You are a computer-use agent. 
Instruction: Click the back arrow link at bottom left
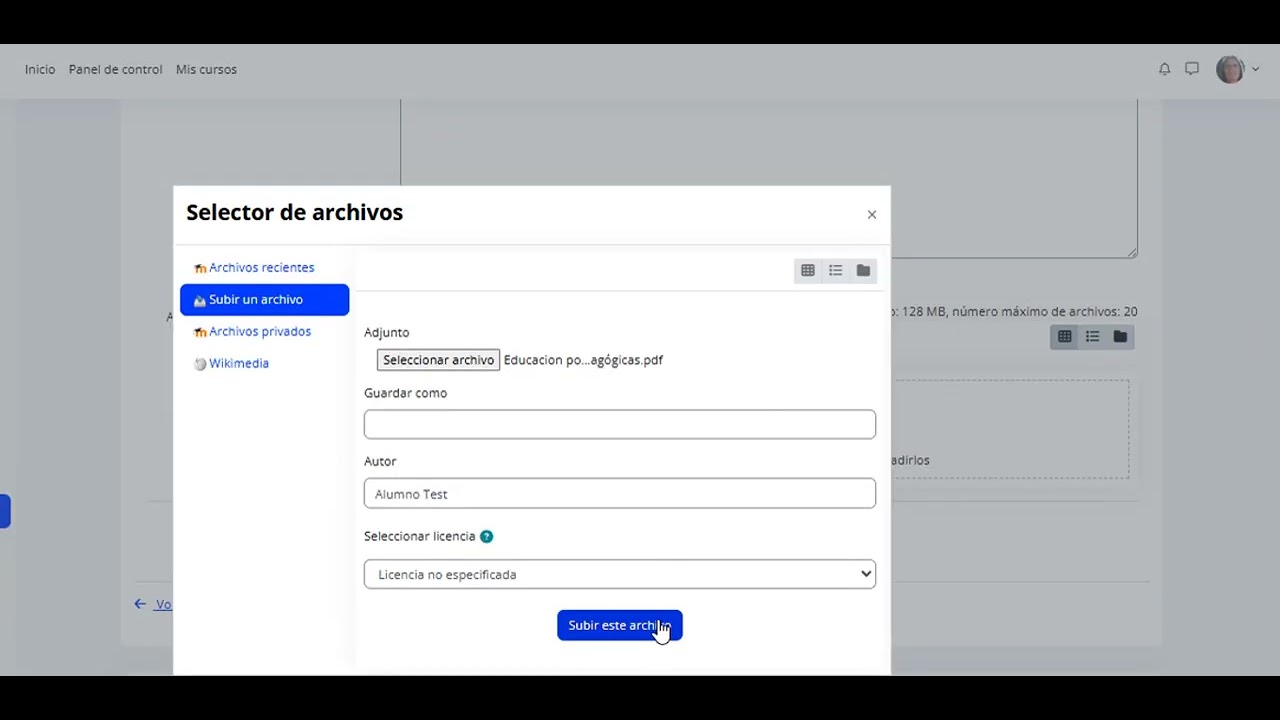pyautogui.click(x=152, y=604)
